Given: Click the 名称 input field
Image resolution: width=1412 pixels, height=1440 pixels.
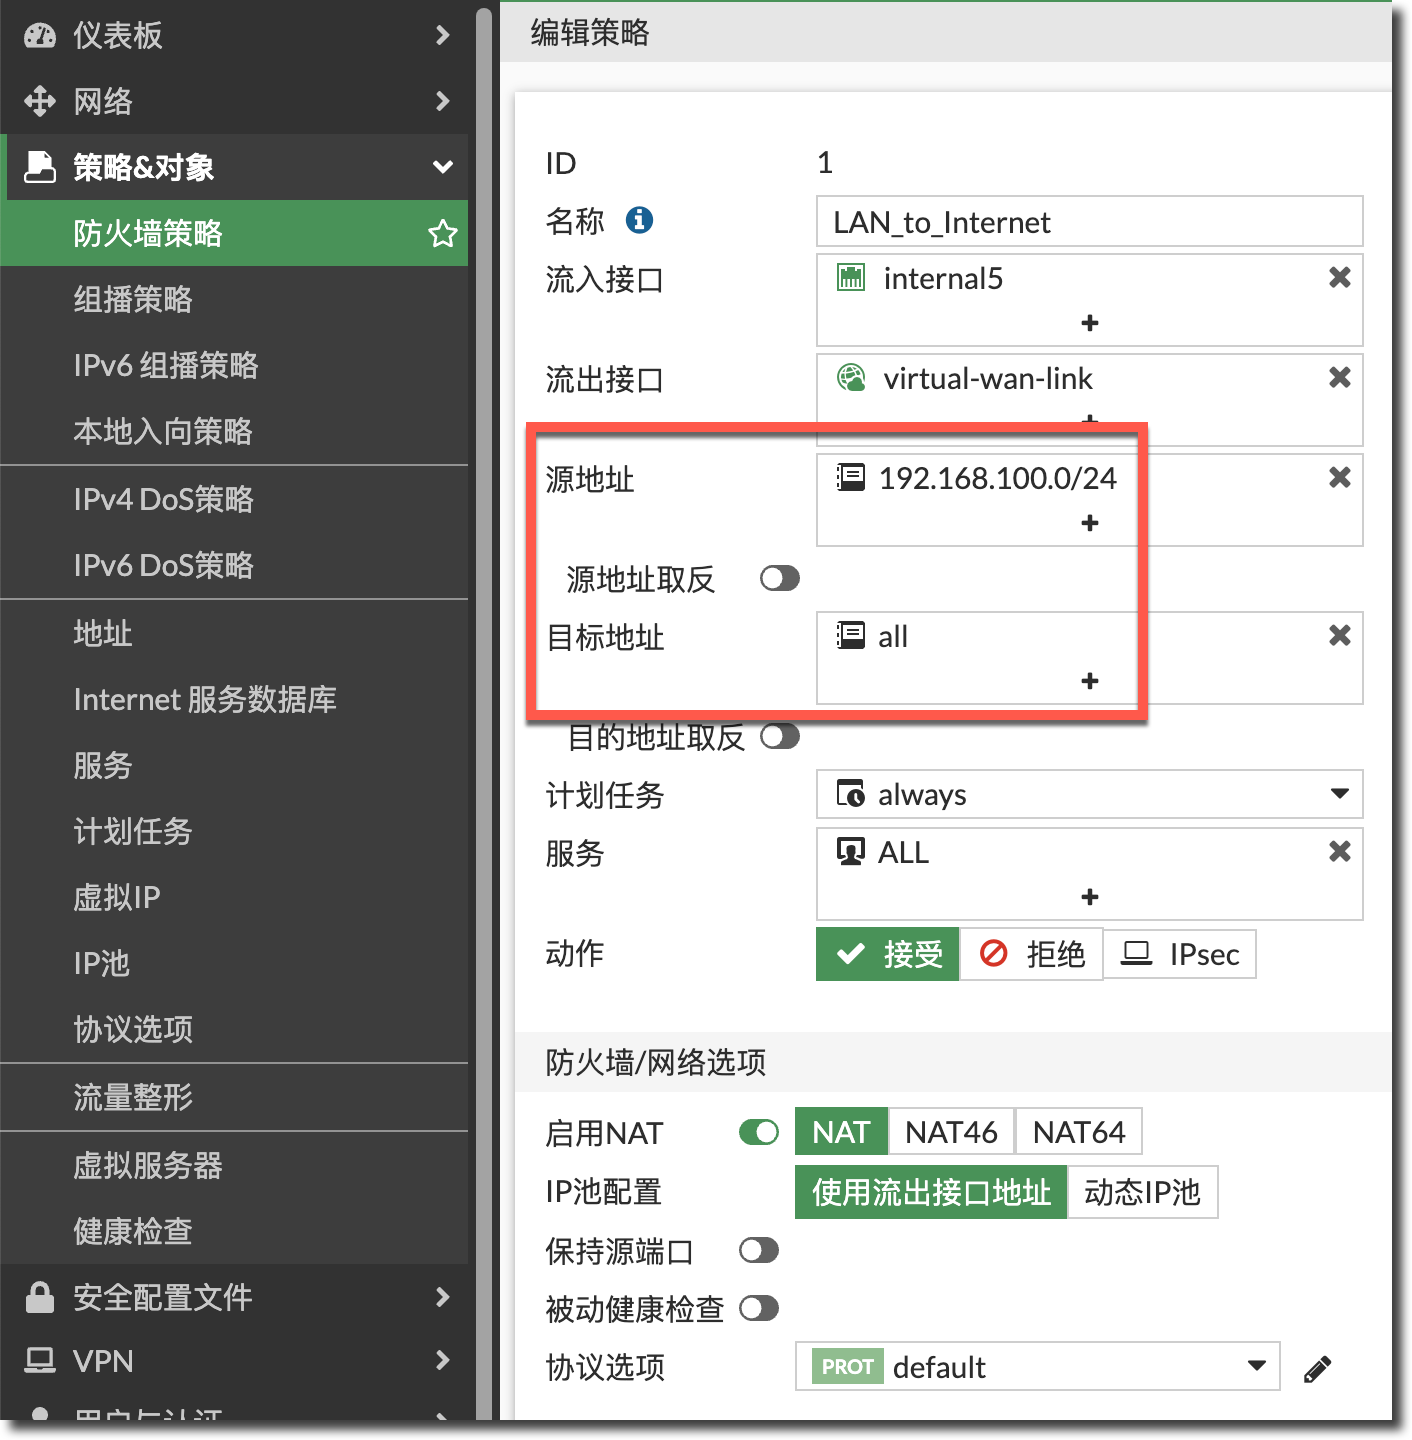Looking at the screenshot, I should tap(1089, 222).
